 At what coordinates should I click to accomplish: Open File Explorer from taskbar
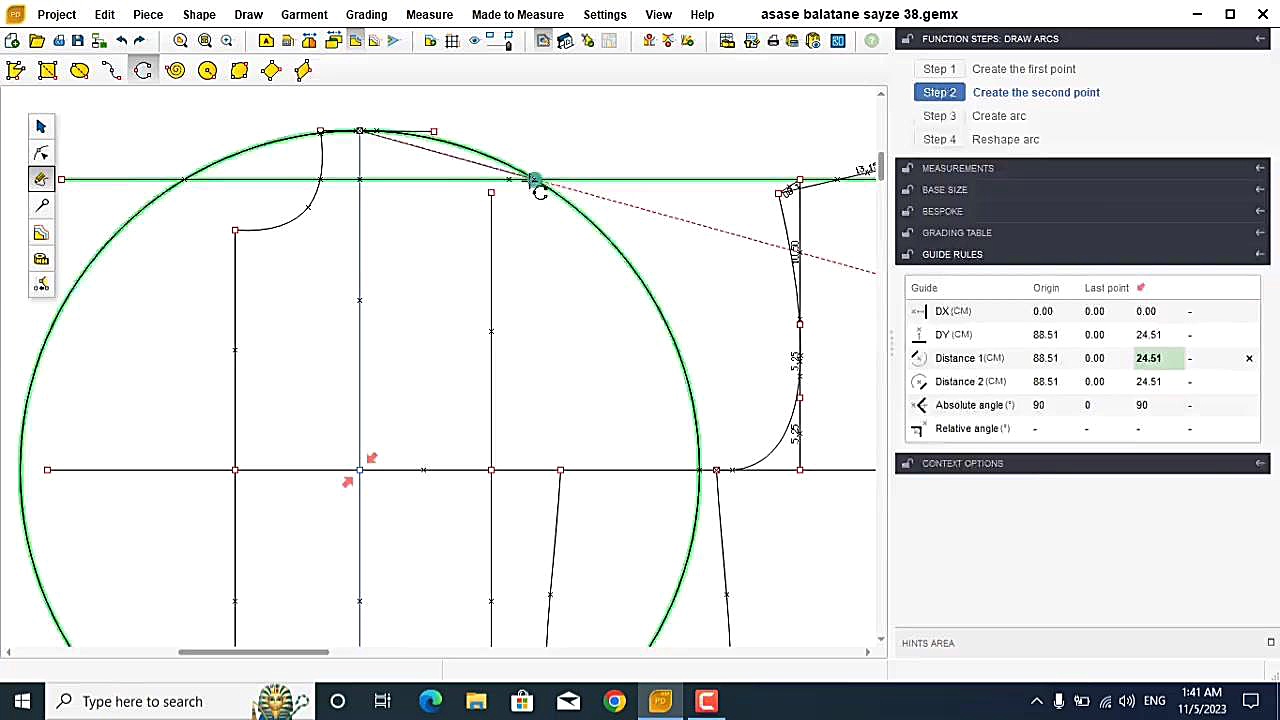(476, 701)
